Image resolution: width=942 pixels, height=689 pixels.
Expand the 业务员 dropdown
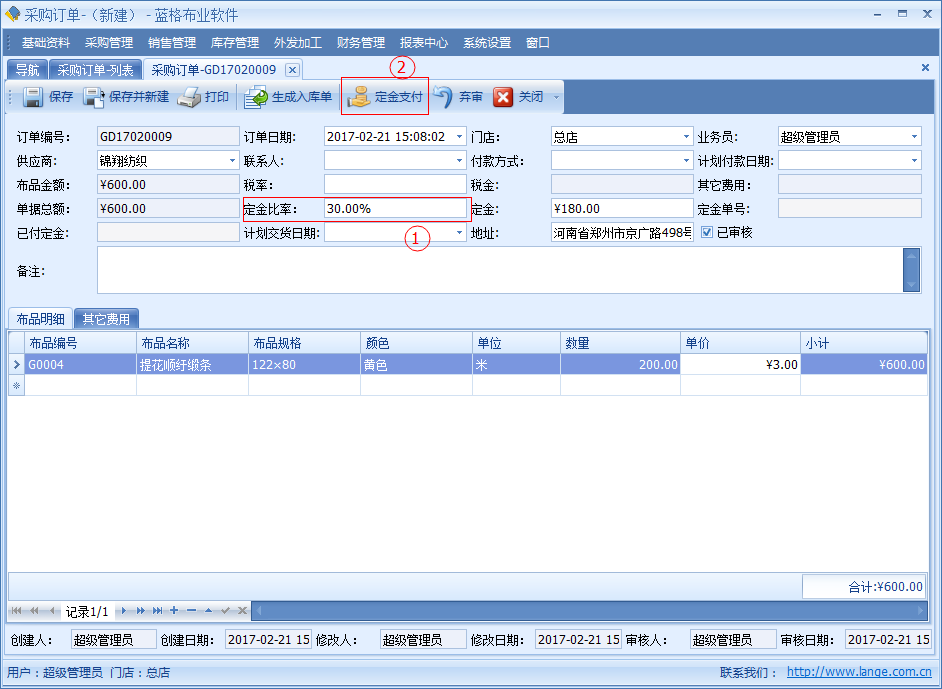click(914, 136)
